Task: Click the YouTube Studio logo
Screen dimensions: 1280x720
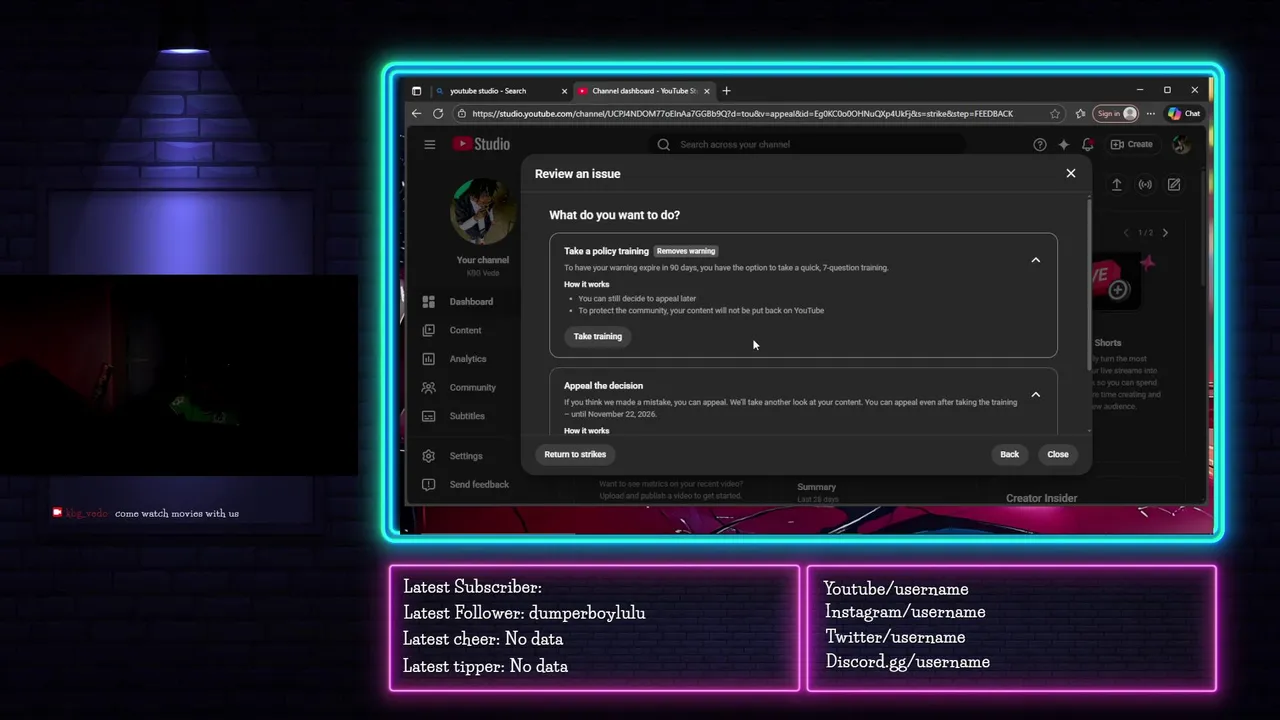Action: [481, 144]
